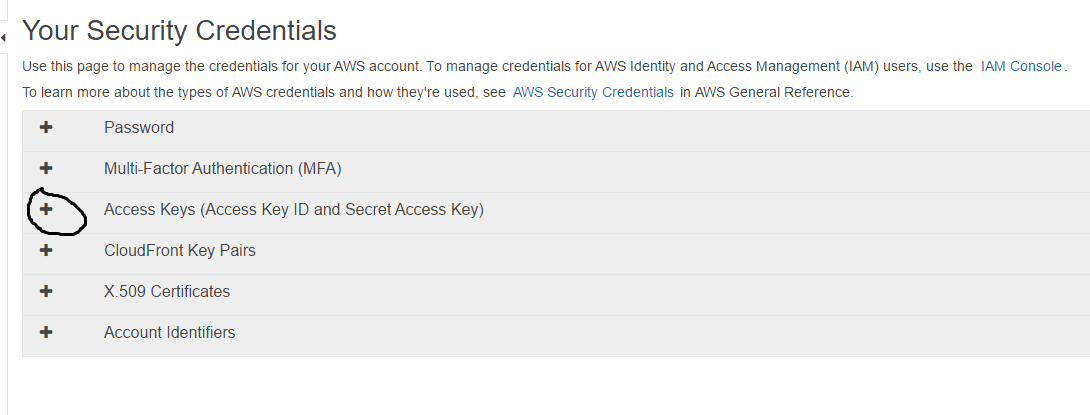Open the Multi-Factor Authentication (MFA) label
The height and width of the screenshot is (415, 1090).
pyautogui.click(x=222, y=169)
